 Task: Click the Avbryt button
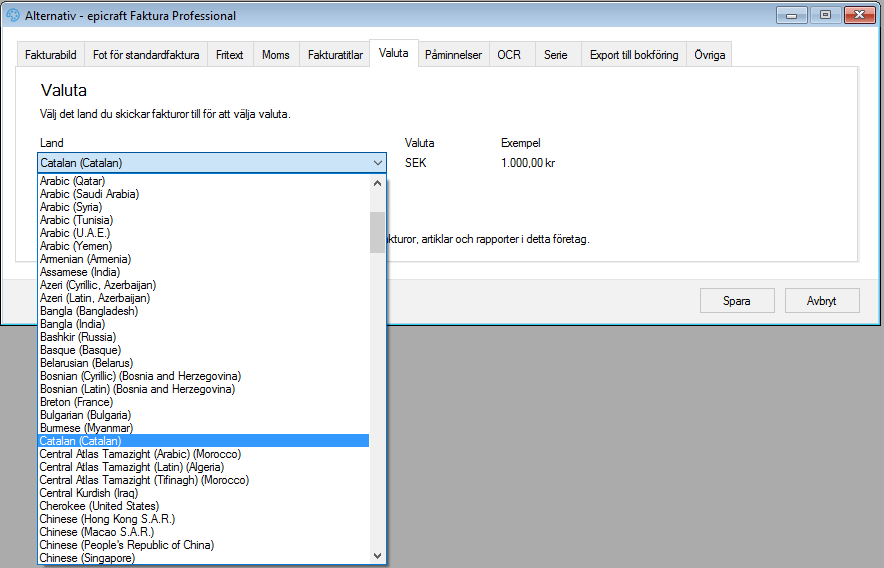(821, 301)
